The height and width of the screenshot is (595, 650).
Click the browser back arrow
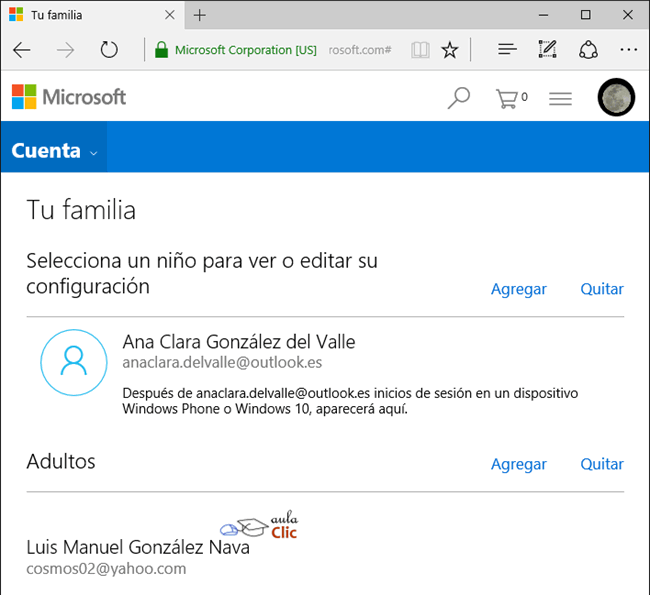point(22,49)
